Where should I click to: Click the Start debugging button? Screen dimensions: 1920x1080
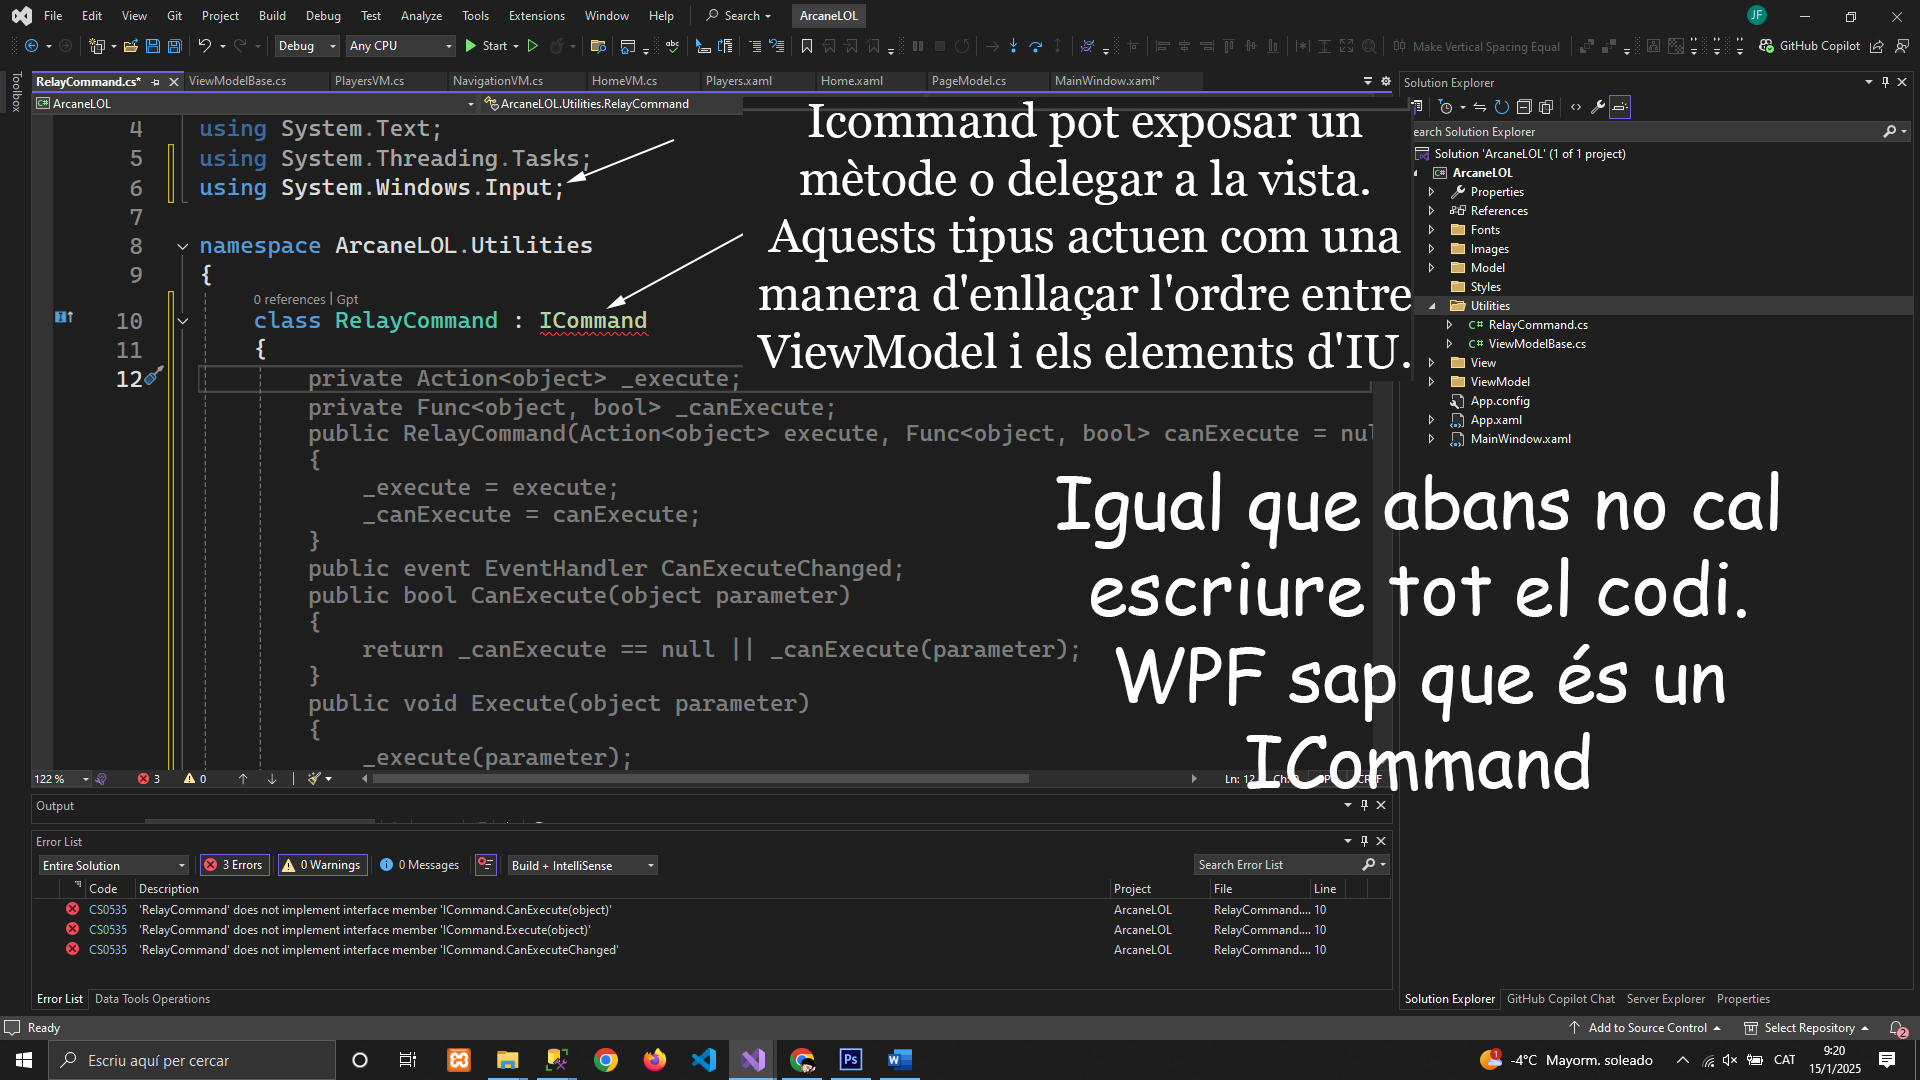coord(486,46)
